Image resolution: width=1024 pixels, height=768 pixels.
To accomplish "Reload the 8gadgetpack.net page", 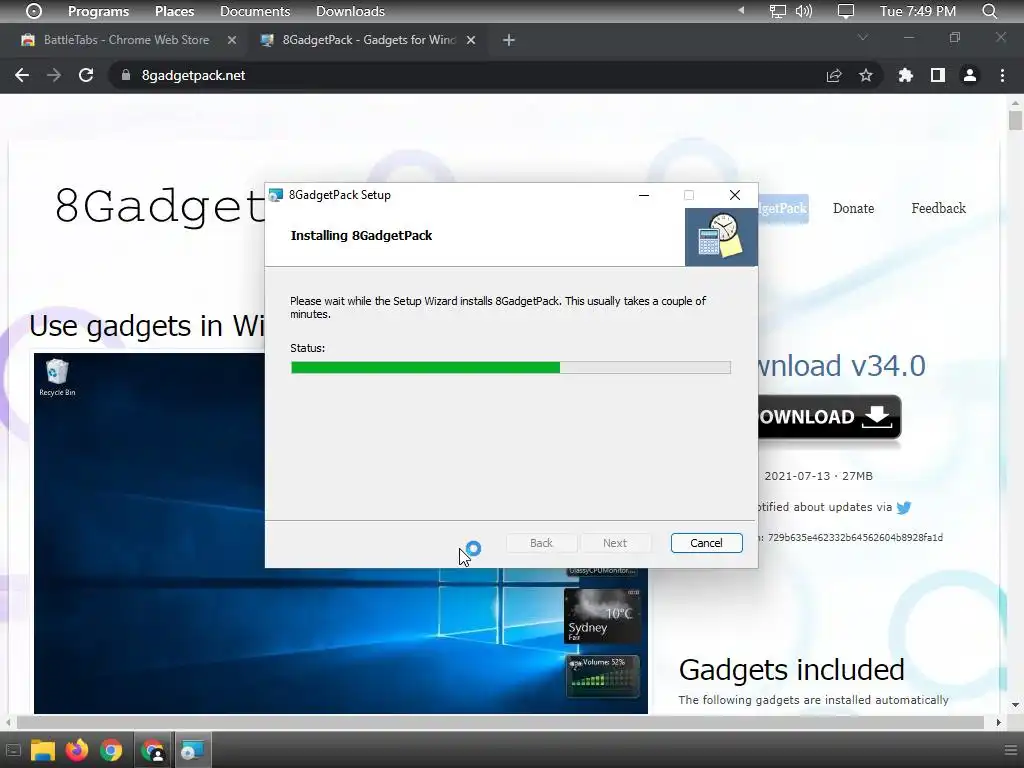I will tap(86, 75).
